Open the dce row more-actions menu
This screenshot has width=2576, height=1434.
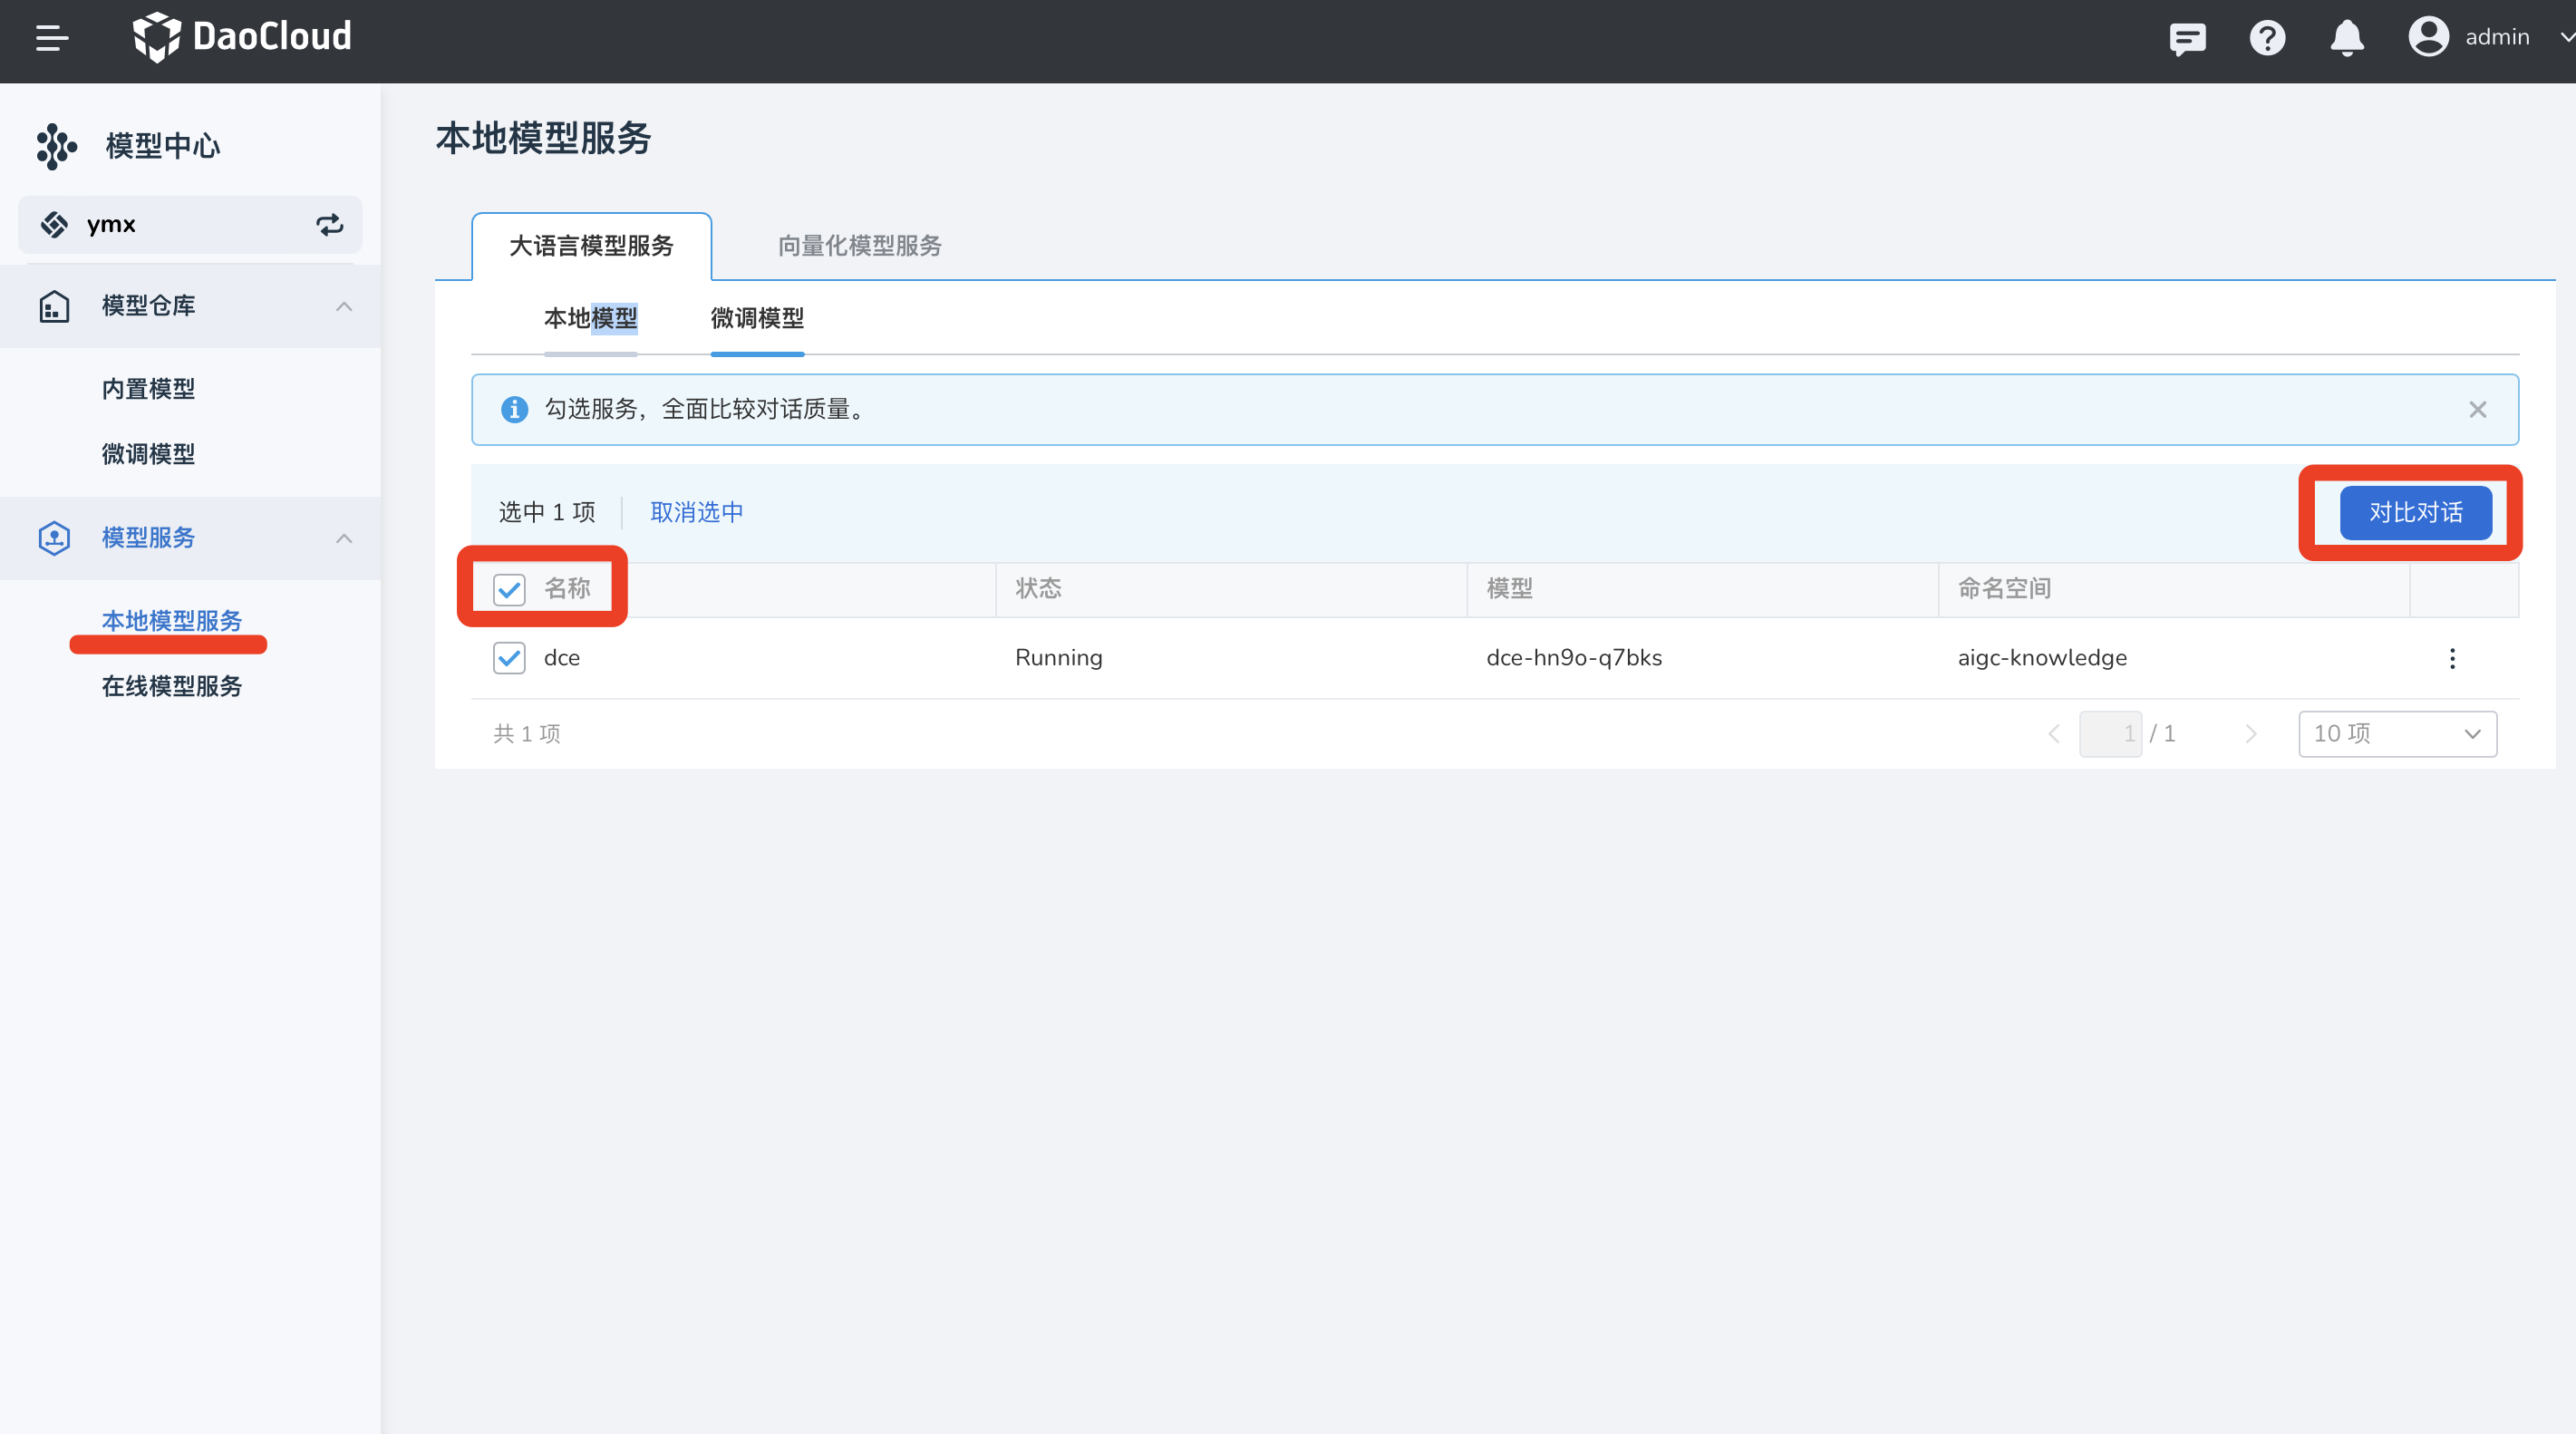(2451, 658)
